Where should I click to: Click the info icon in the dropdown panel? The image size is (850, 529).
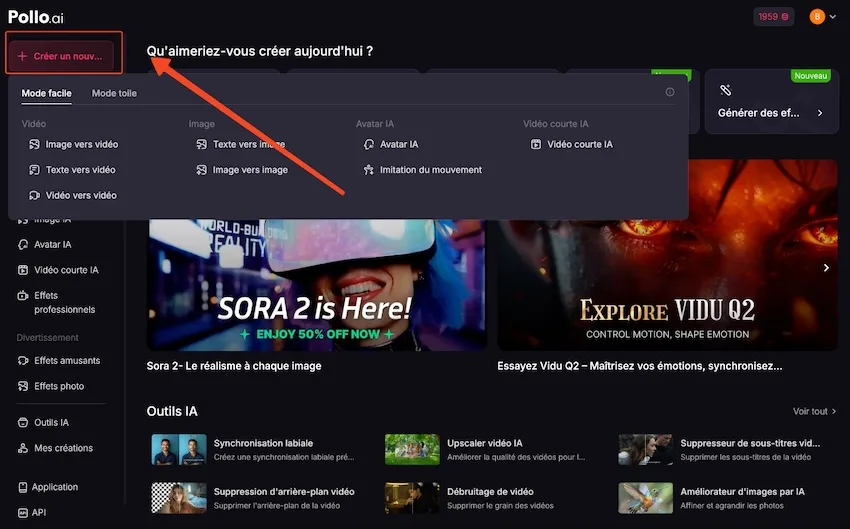[670, 93]
